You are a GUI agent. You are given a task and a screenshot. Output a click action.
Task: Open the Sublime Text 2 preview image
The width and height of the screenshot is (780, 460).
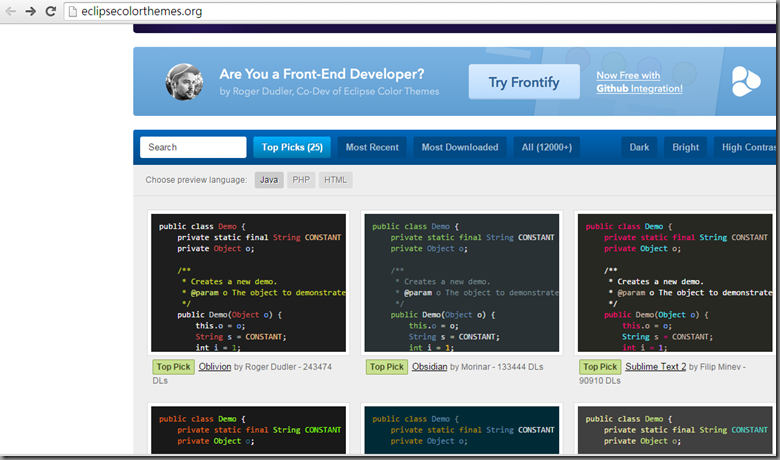point(675,283)
